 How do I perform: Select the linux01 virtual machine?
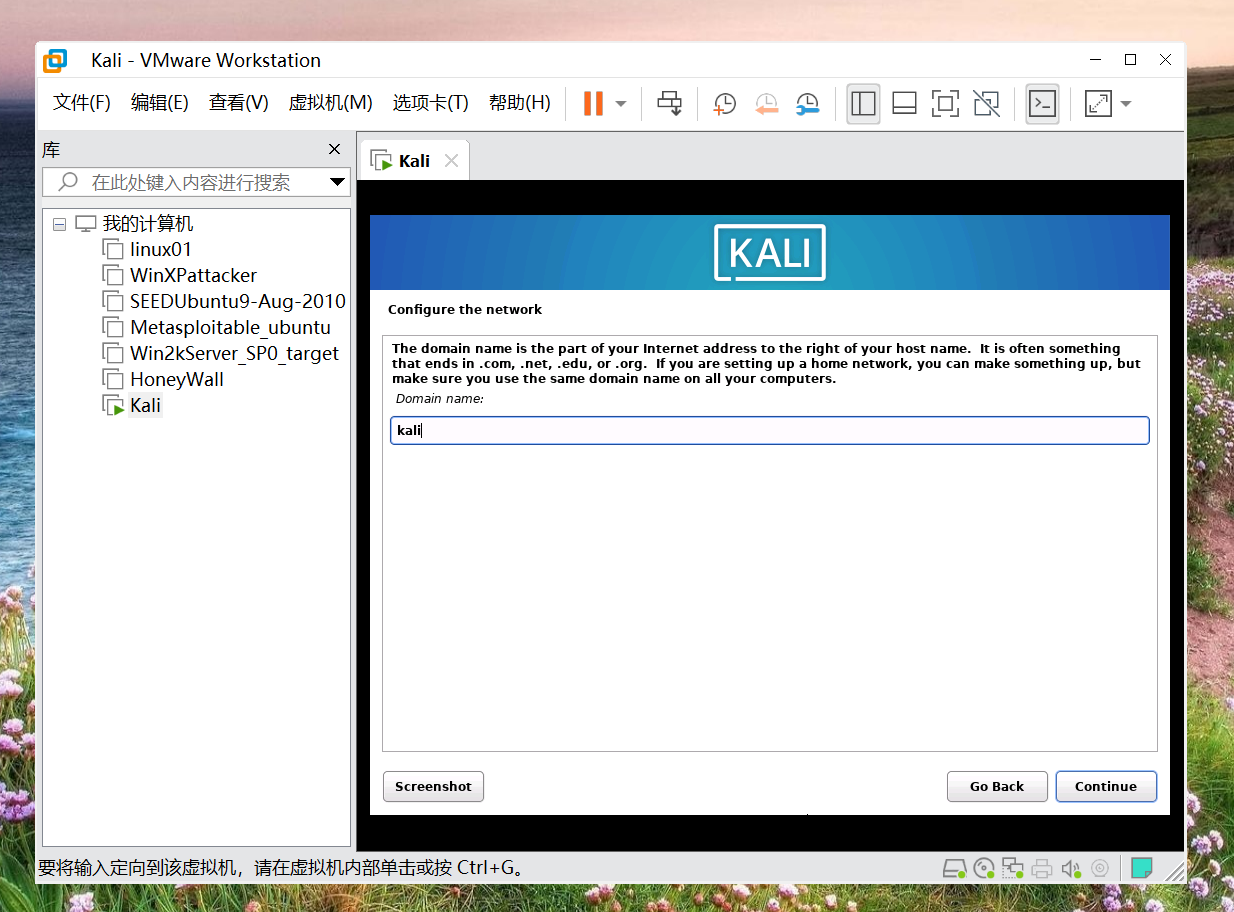coord(160,249)
